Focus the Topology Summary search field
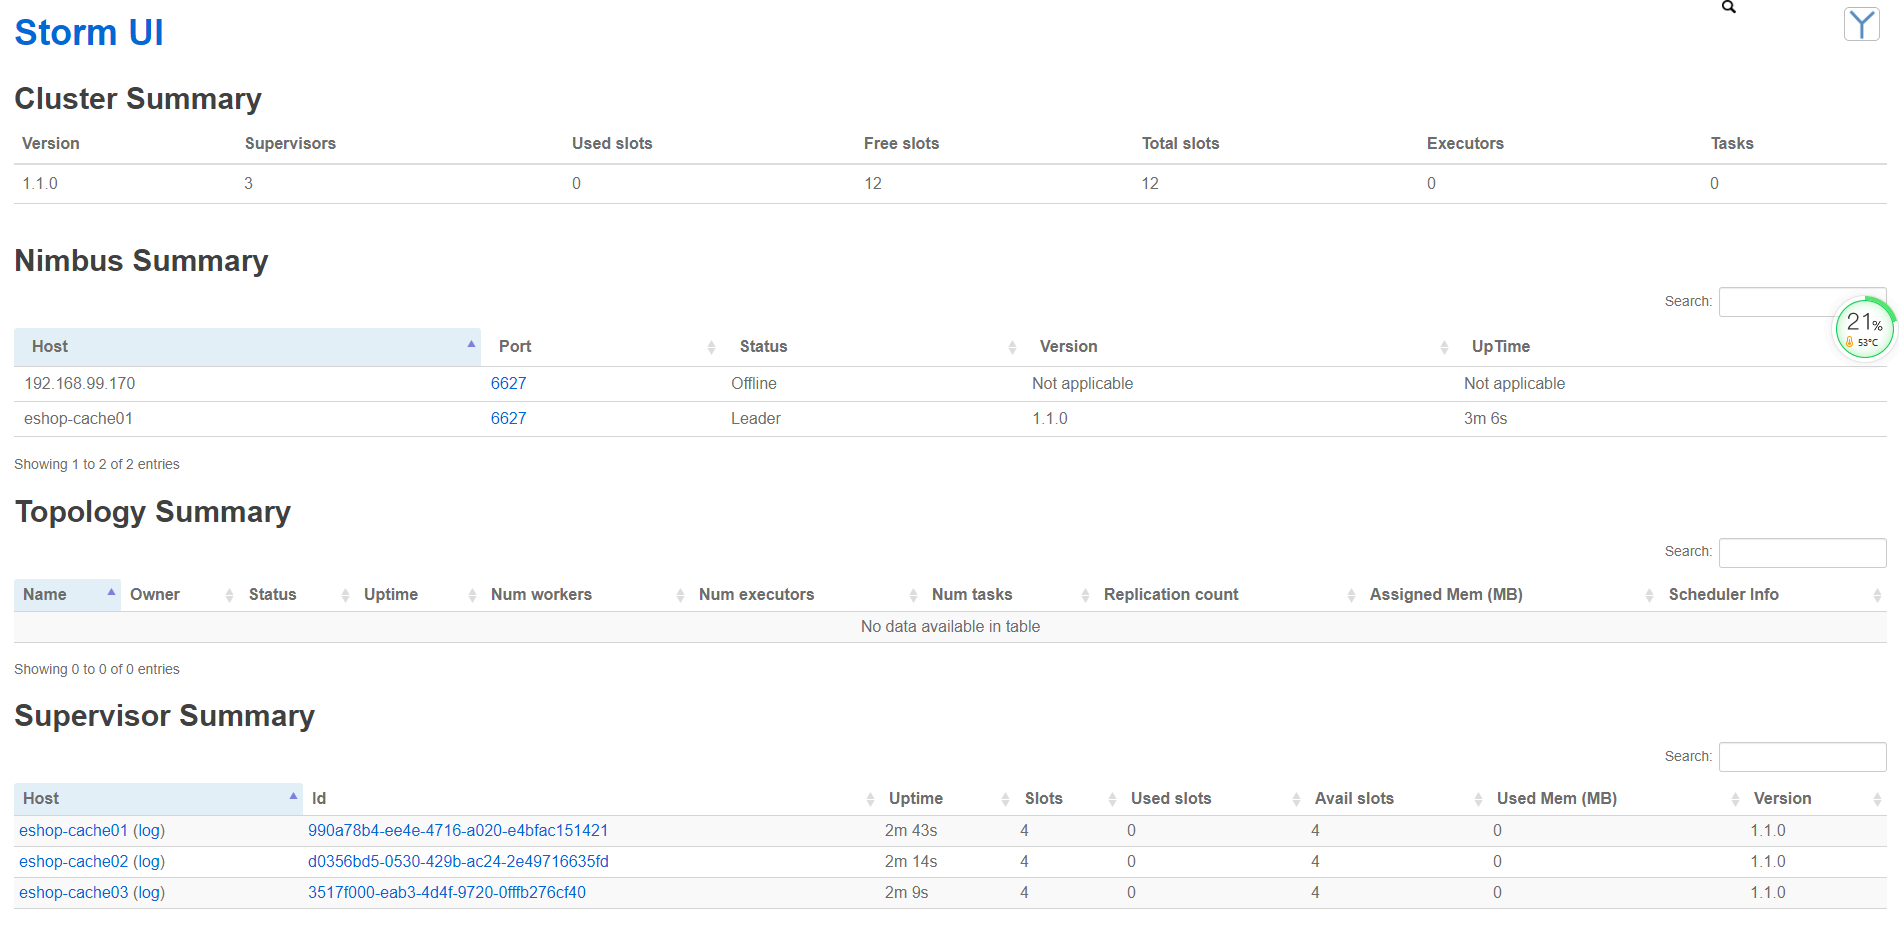 (1802, 552)
